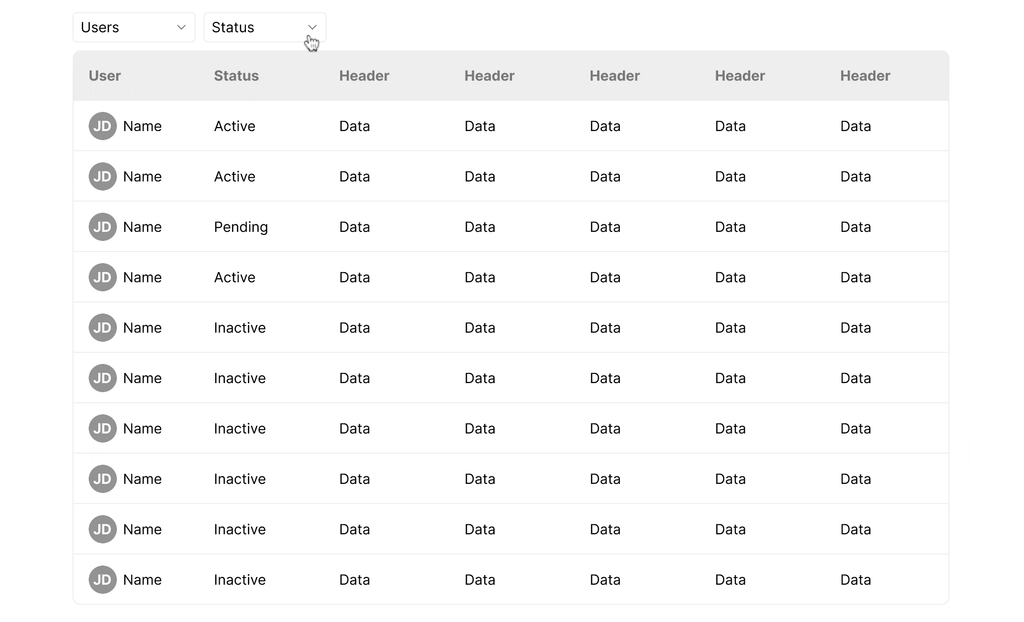Open the Users dropdown
The image size is (1024, 622).
133,27
